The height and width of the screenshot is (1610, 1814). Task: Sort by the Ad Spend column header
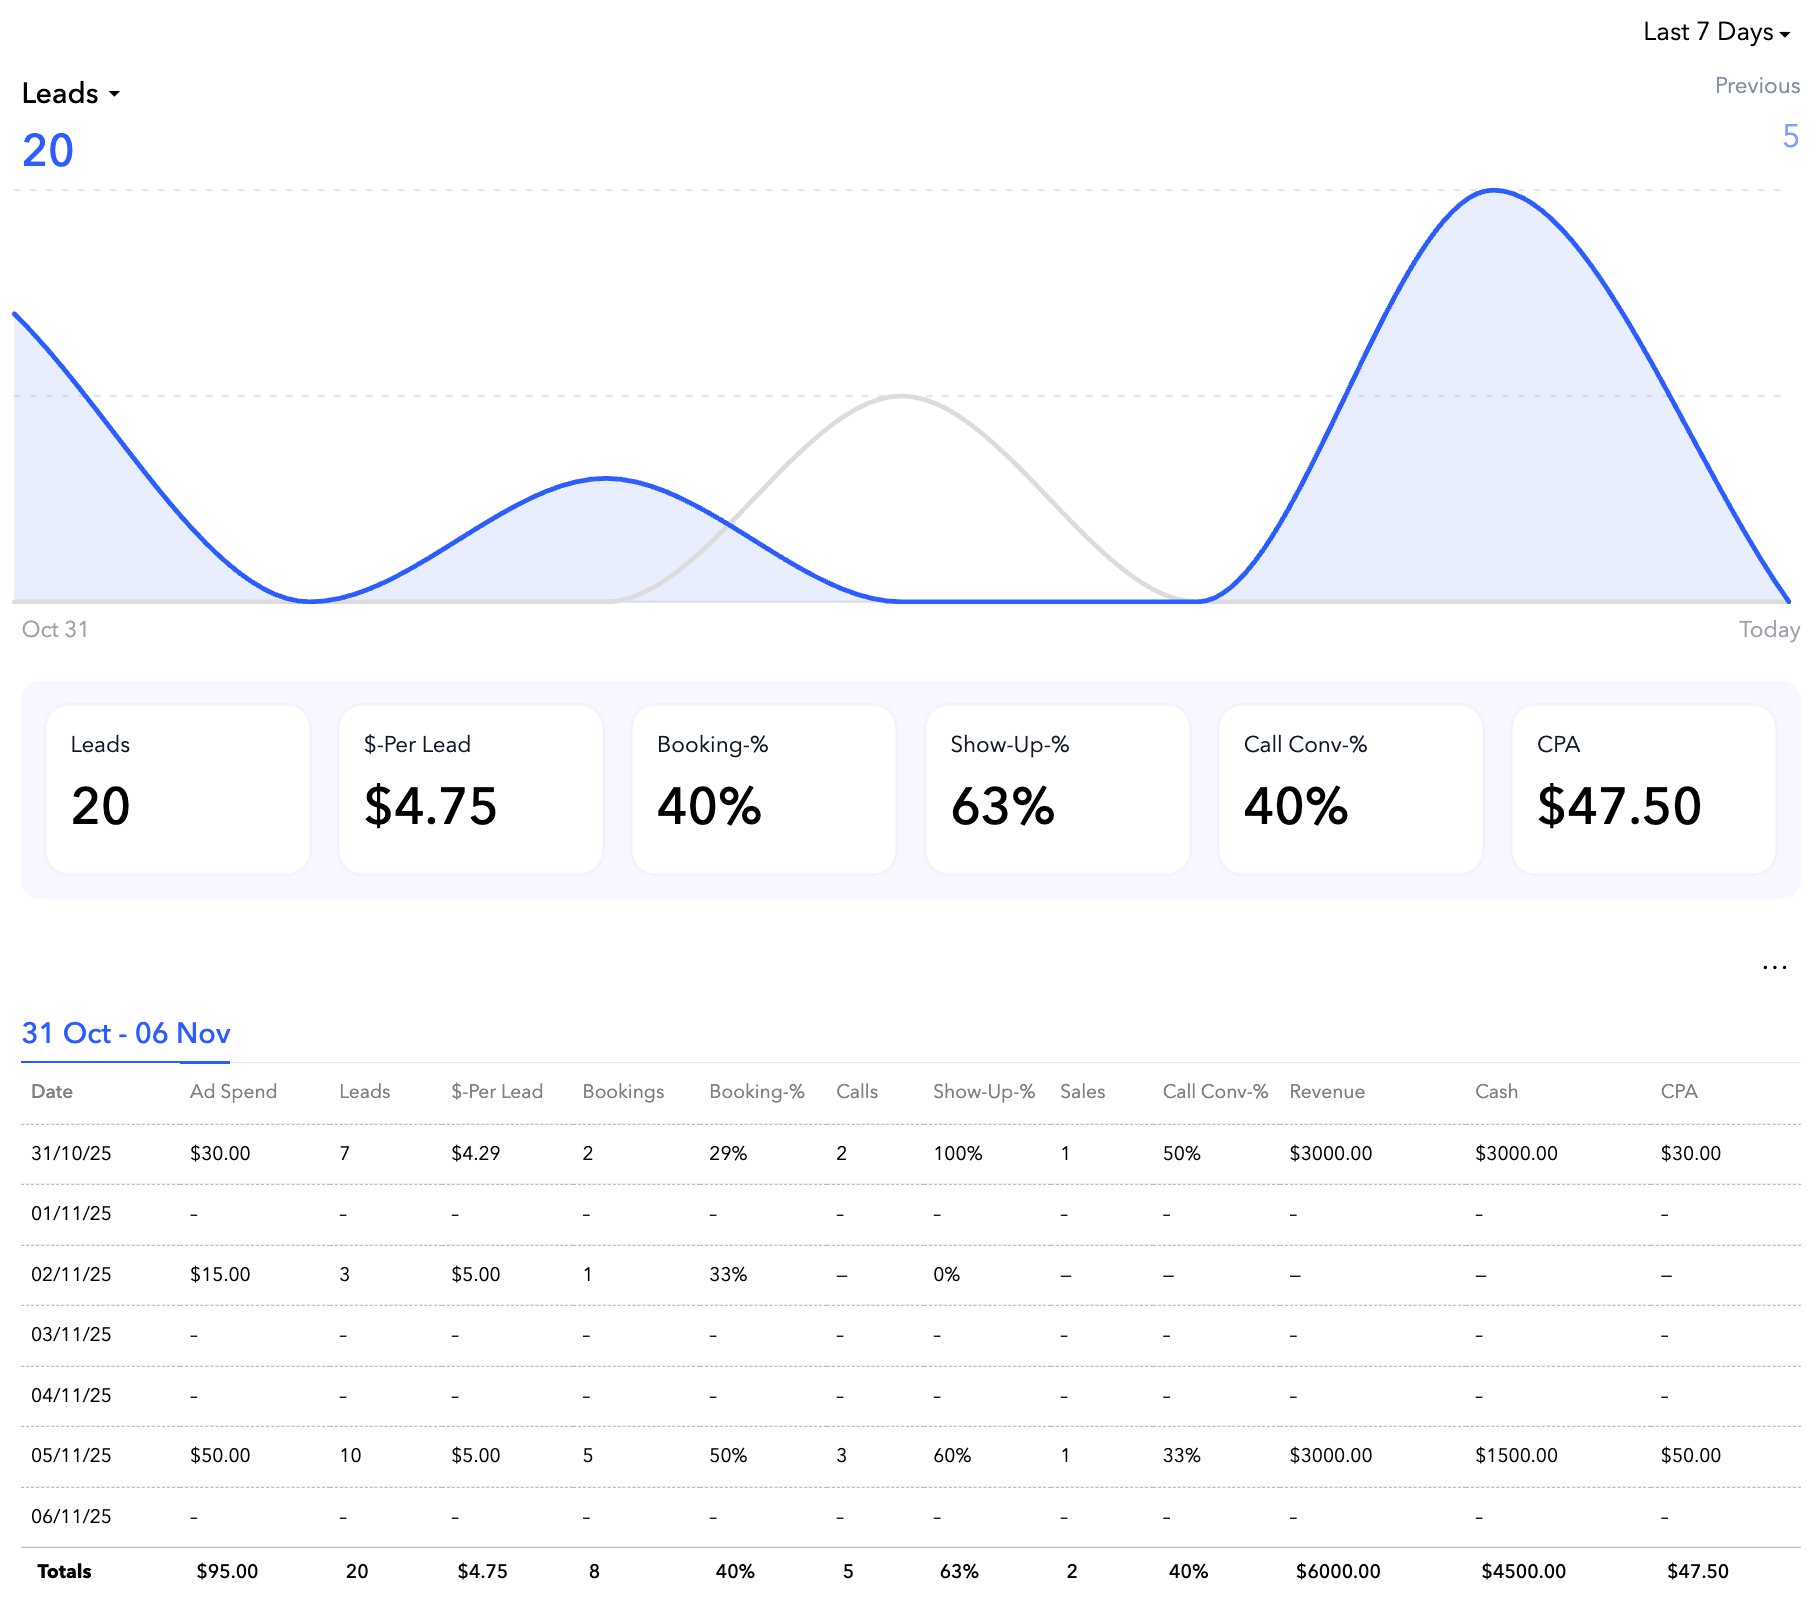[x=233, y=1091]
